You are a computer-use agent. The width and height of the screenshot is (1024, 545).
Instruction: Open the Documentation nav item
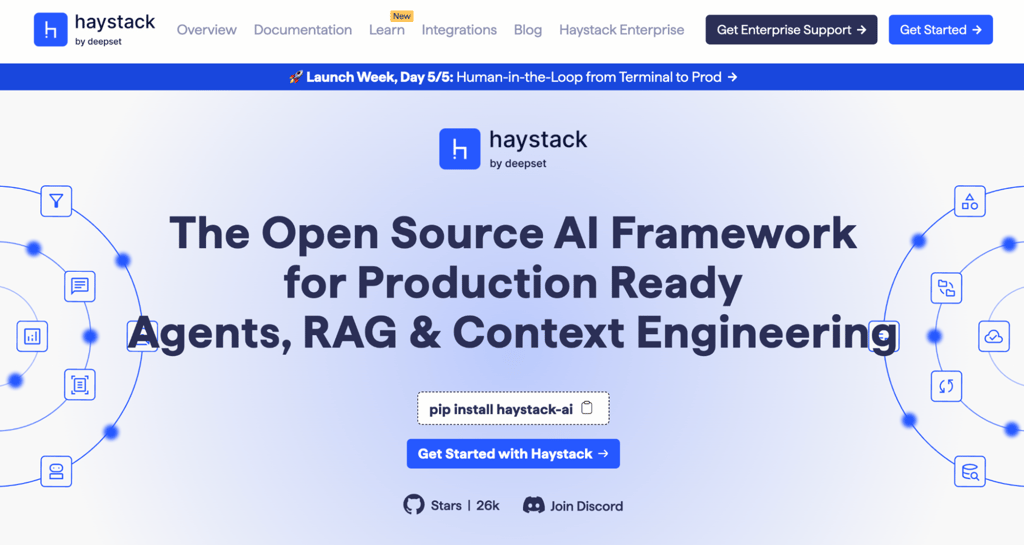click(302, 30)
